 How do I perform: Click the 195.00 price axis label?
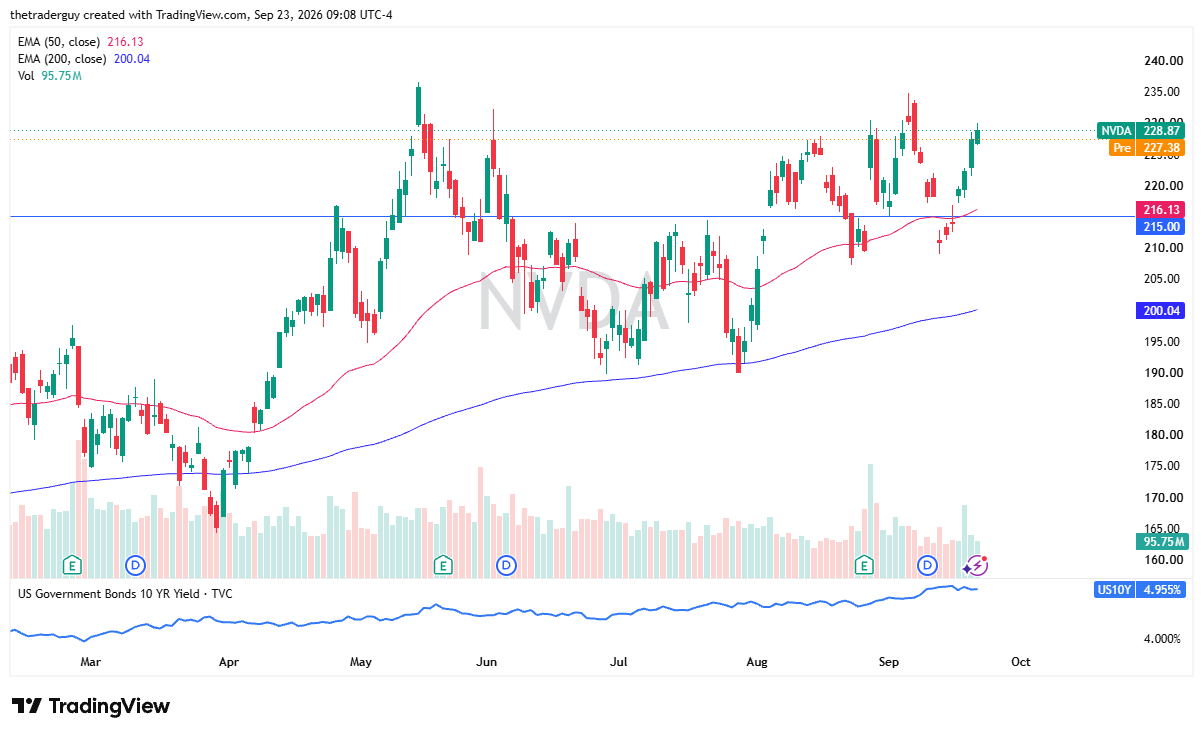(x=1164, y=341)
